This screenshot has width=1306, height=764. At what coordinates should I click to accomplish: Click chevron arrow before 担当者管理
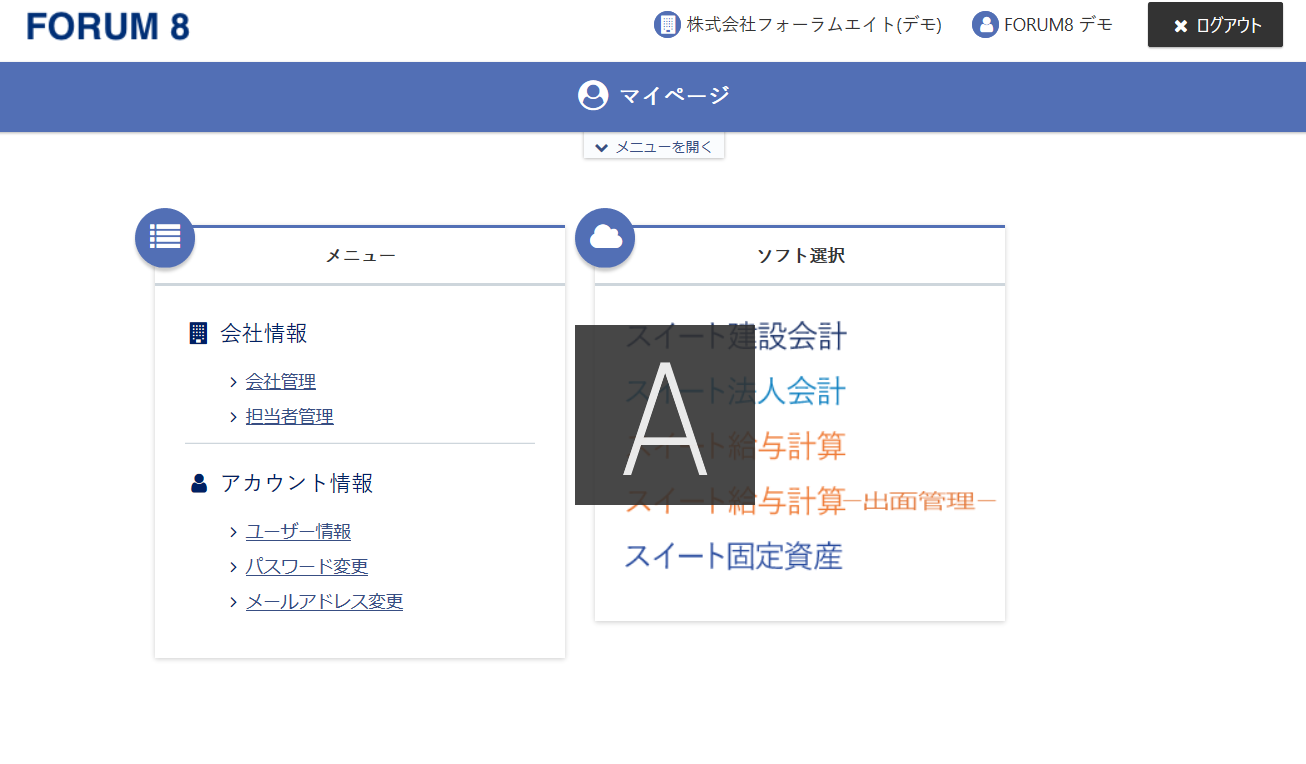pos(233,417)
